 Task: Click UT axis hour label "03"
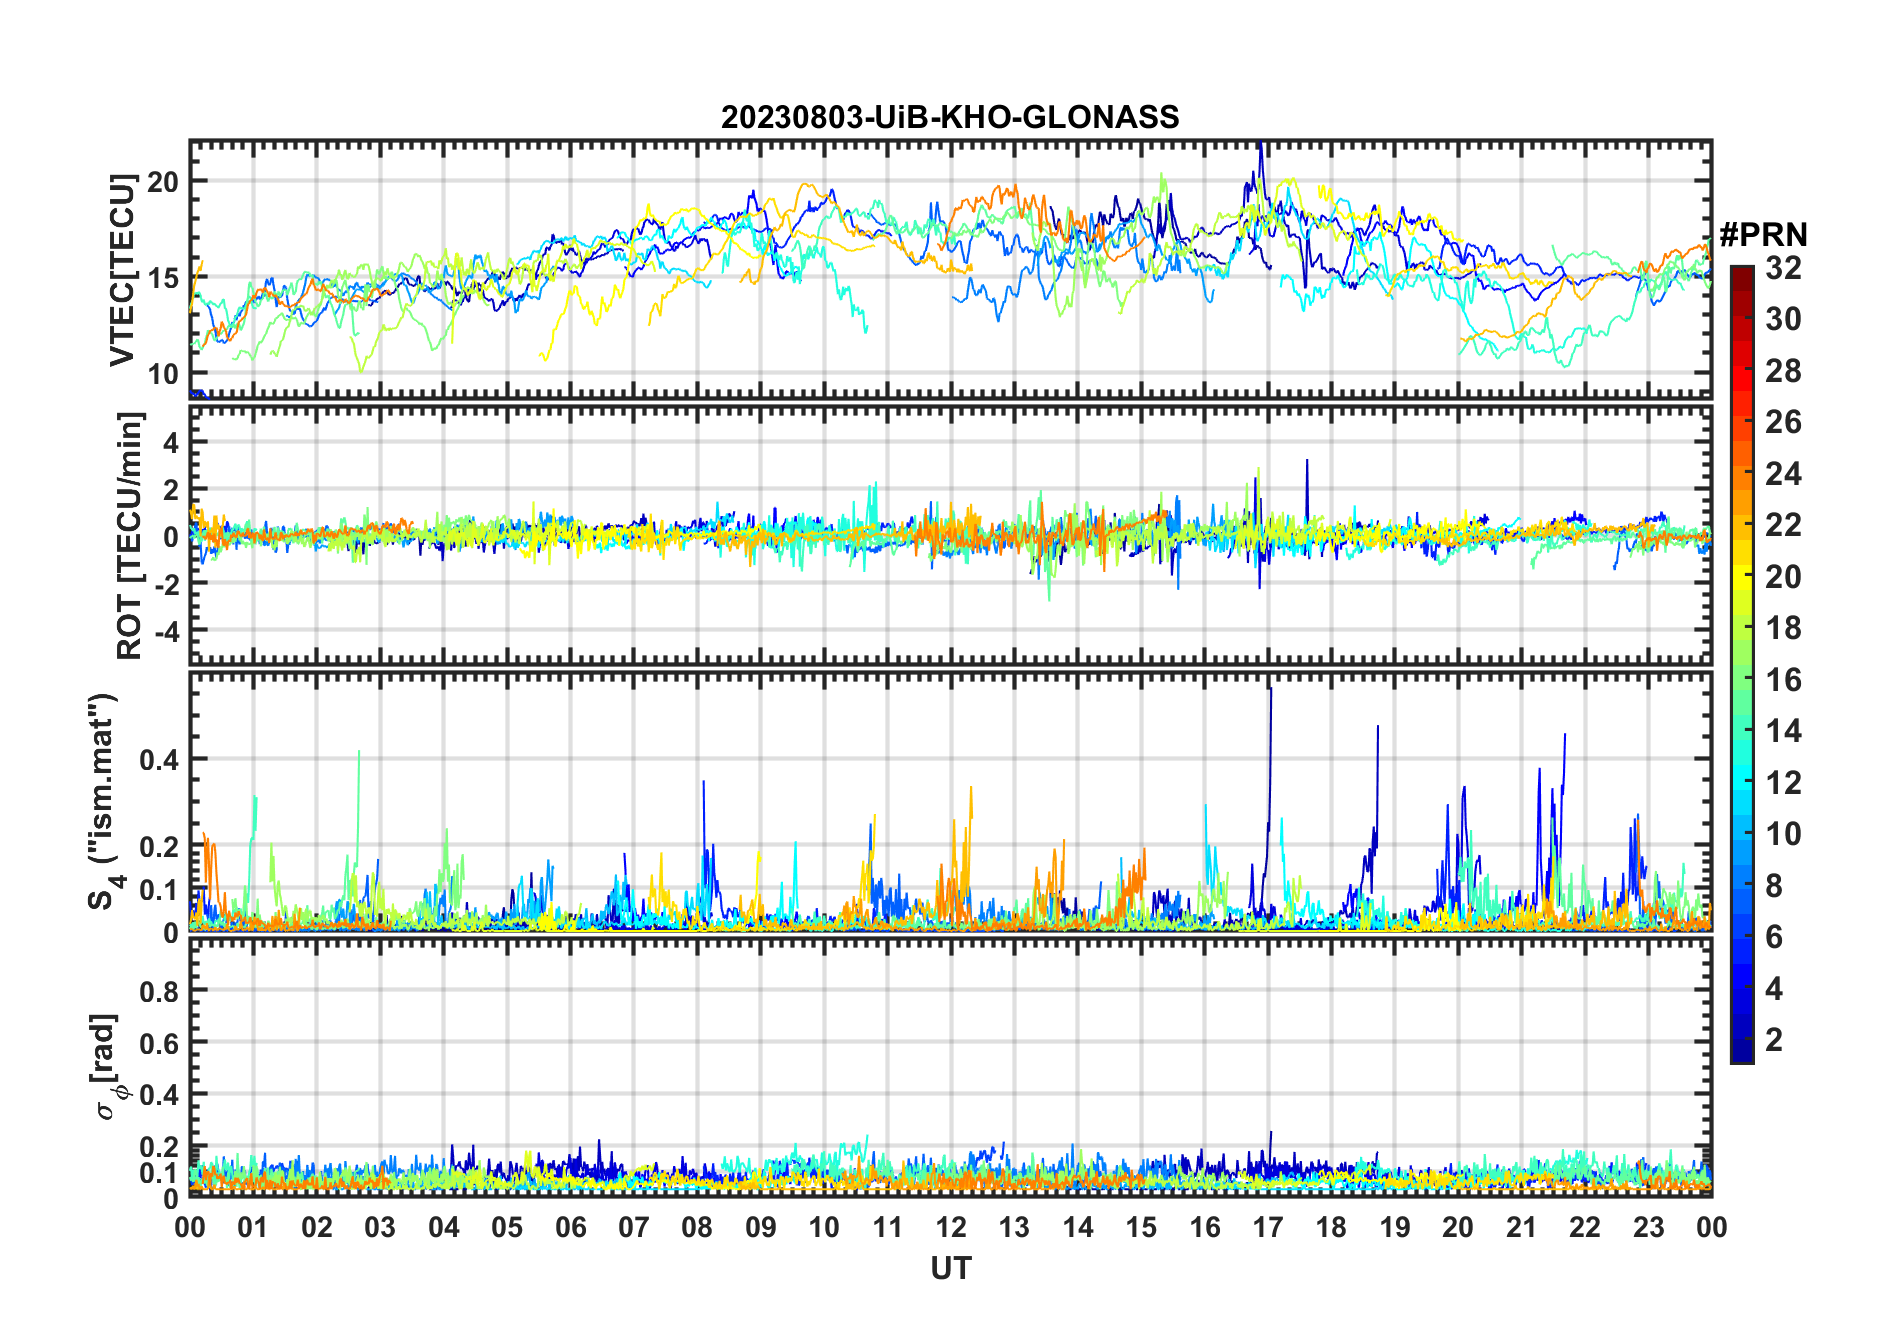(x=380, y=1228)
